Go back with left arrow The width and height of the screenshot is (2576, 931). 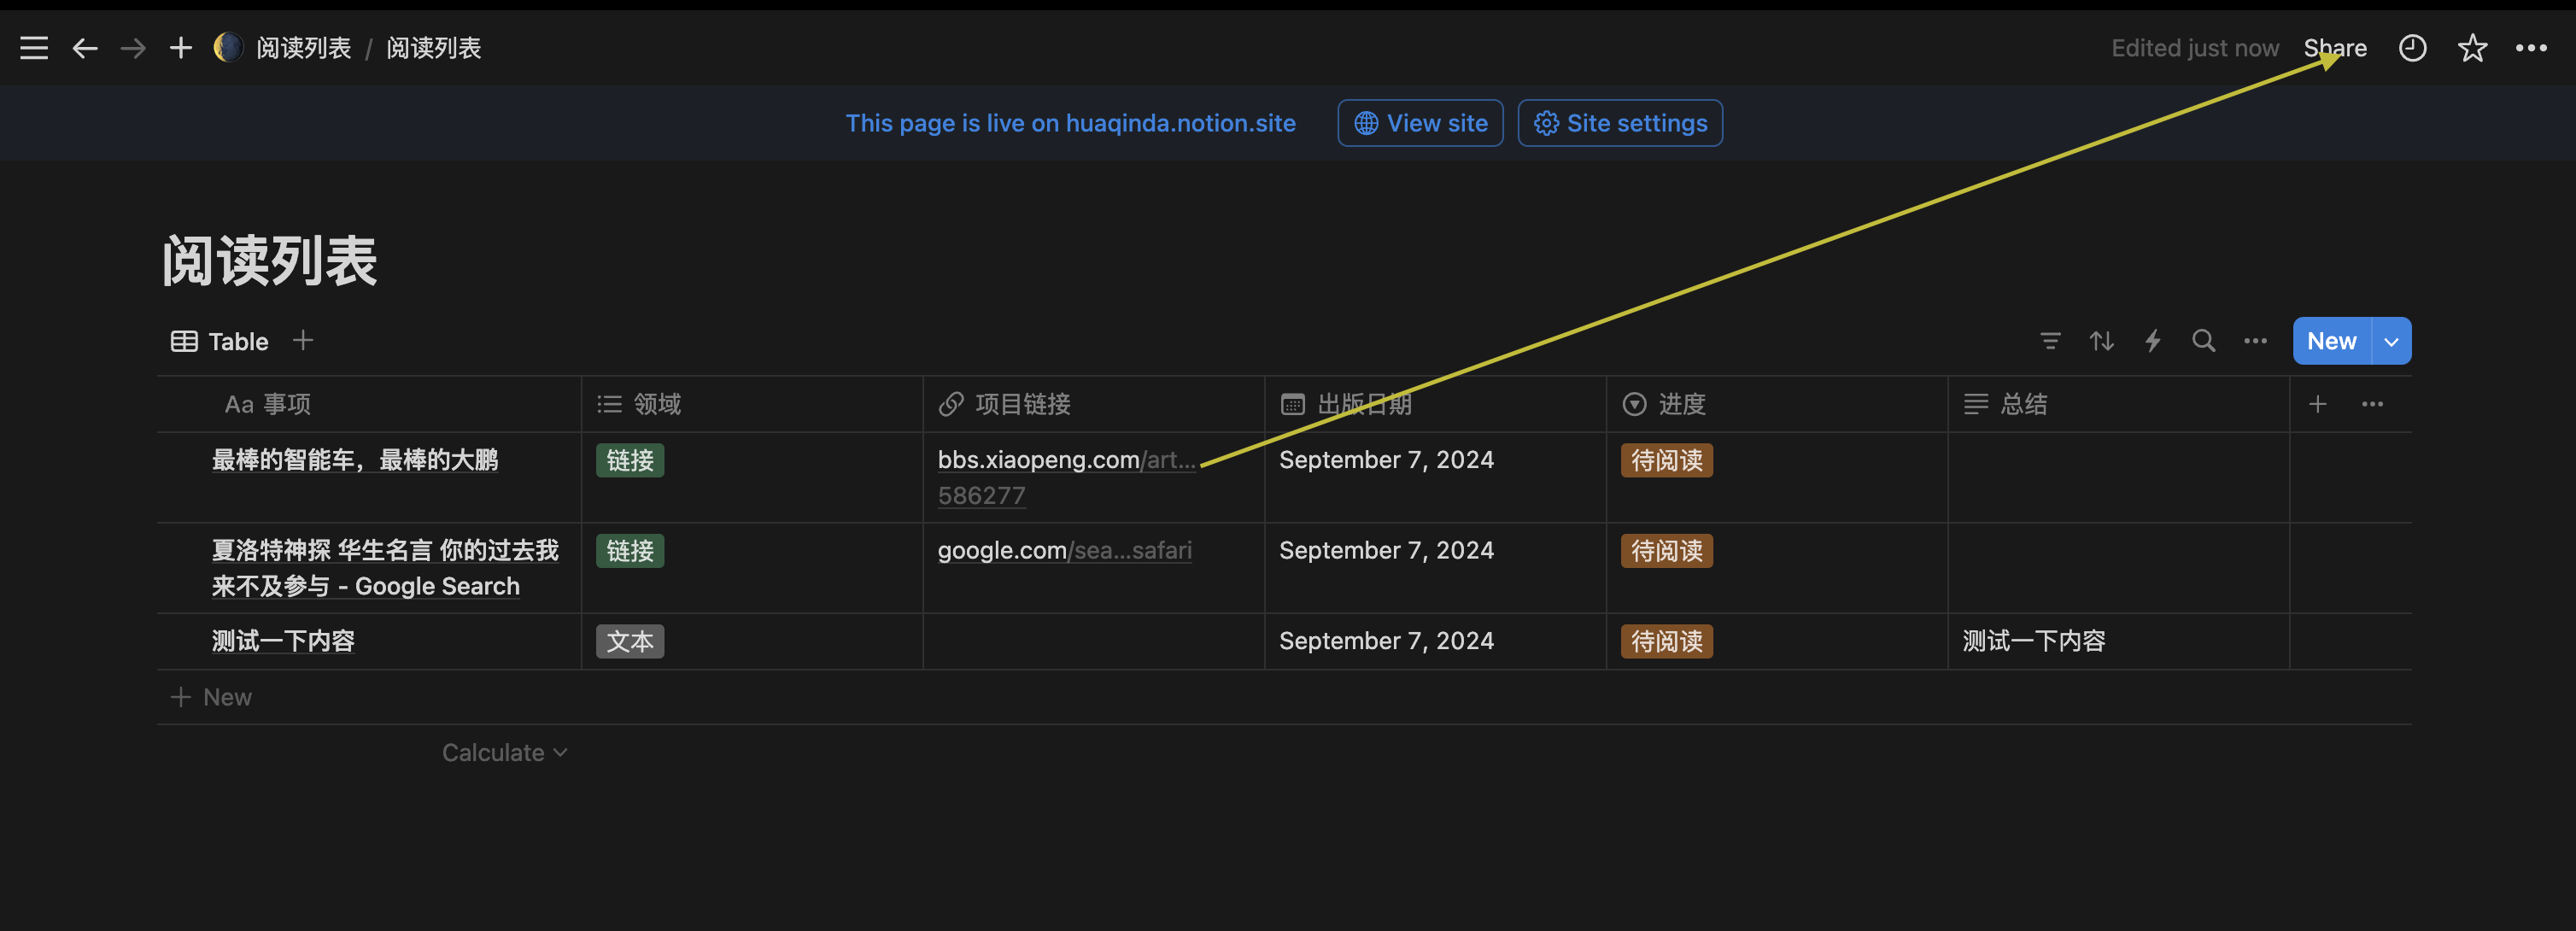(x=85, y=48)
